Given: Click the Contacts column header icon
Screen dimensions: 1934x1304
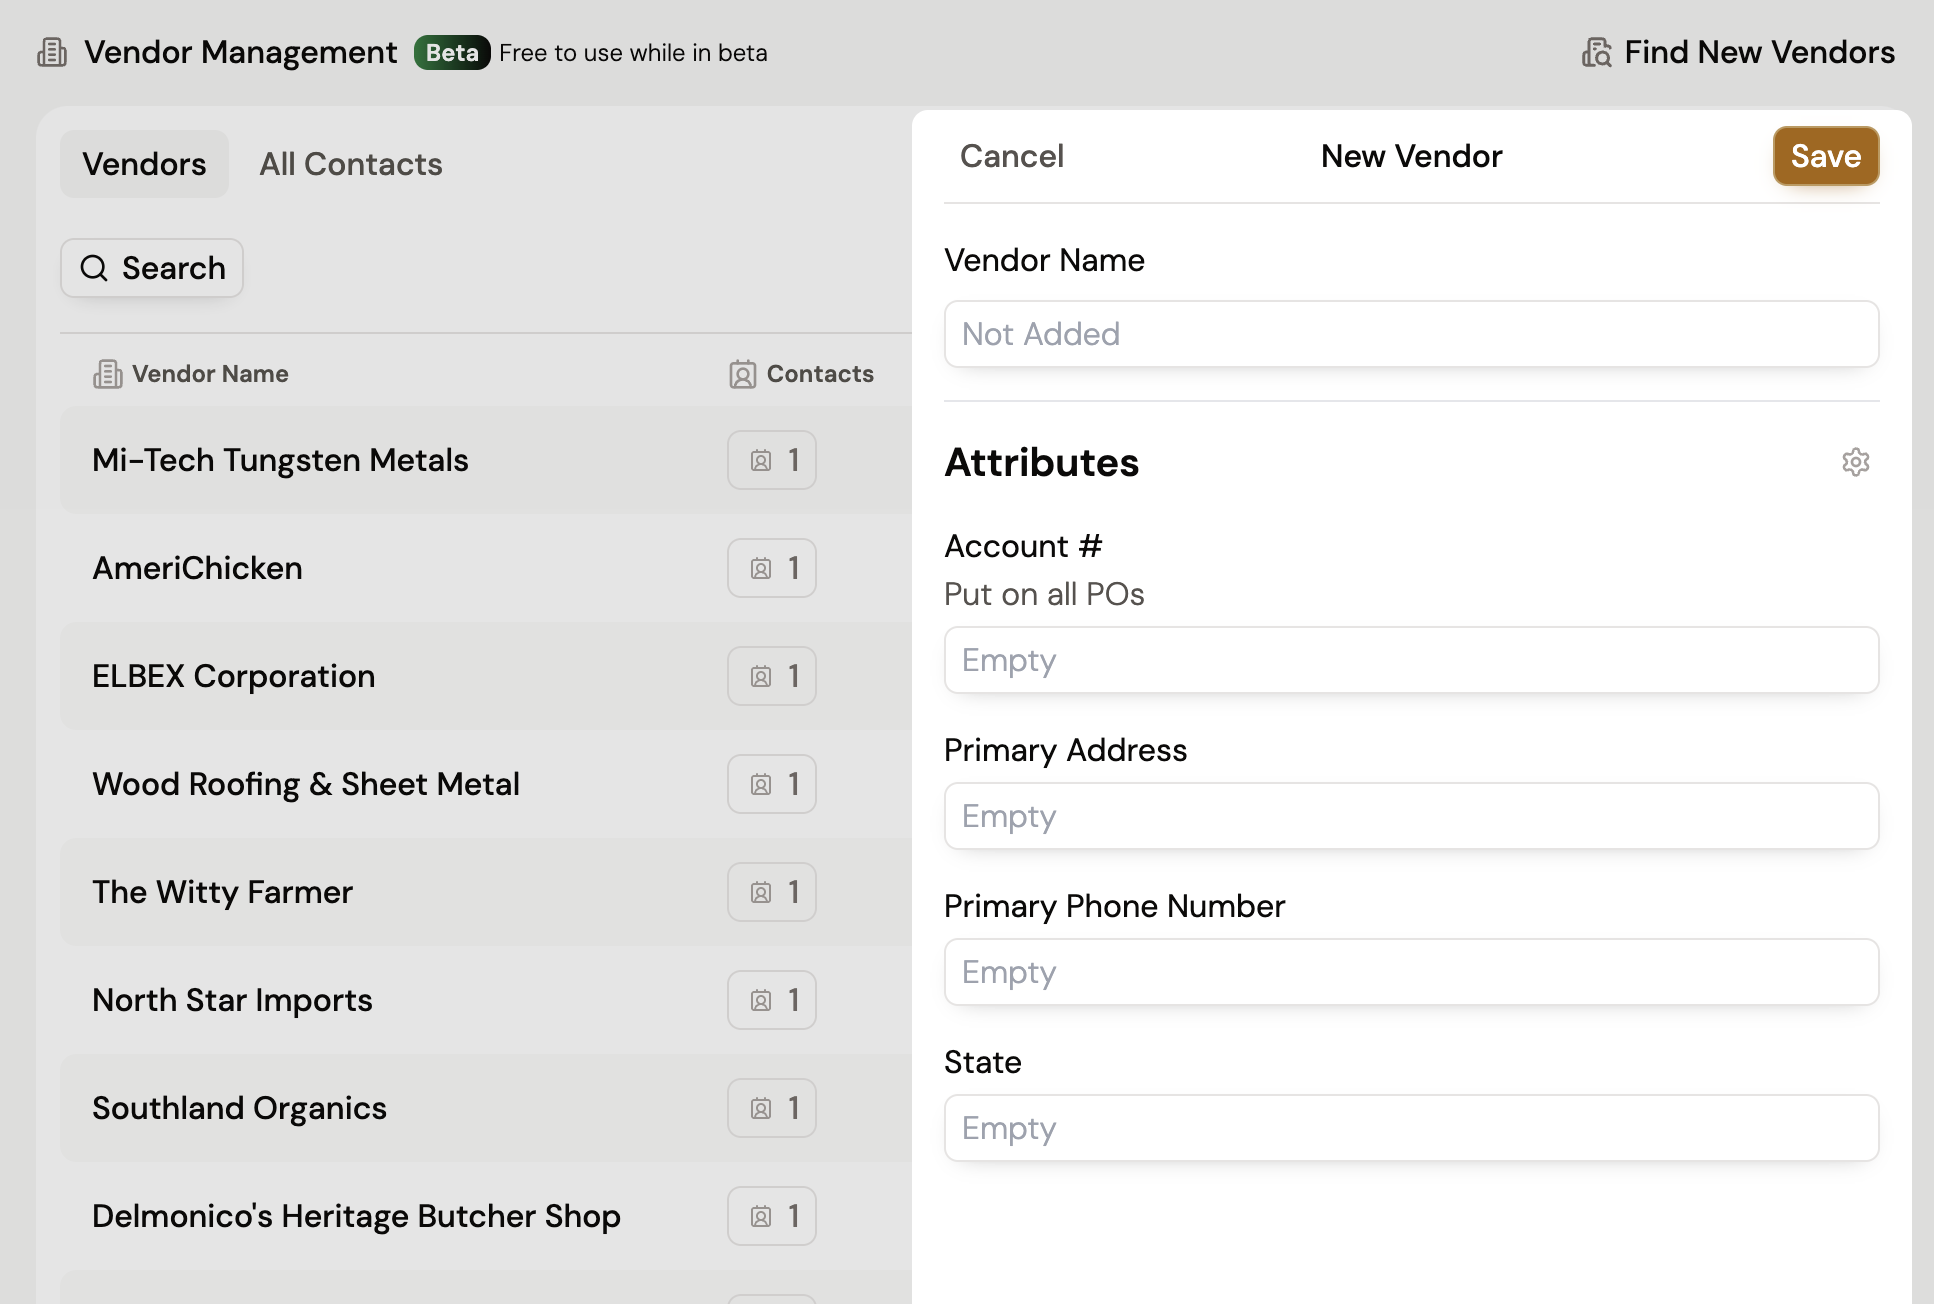Looking at the screenshot, I should point(742,374).
